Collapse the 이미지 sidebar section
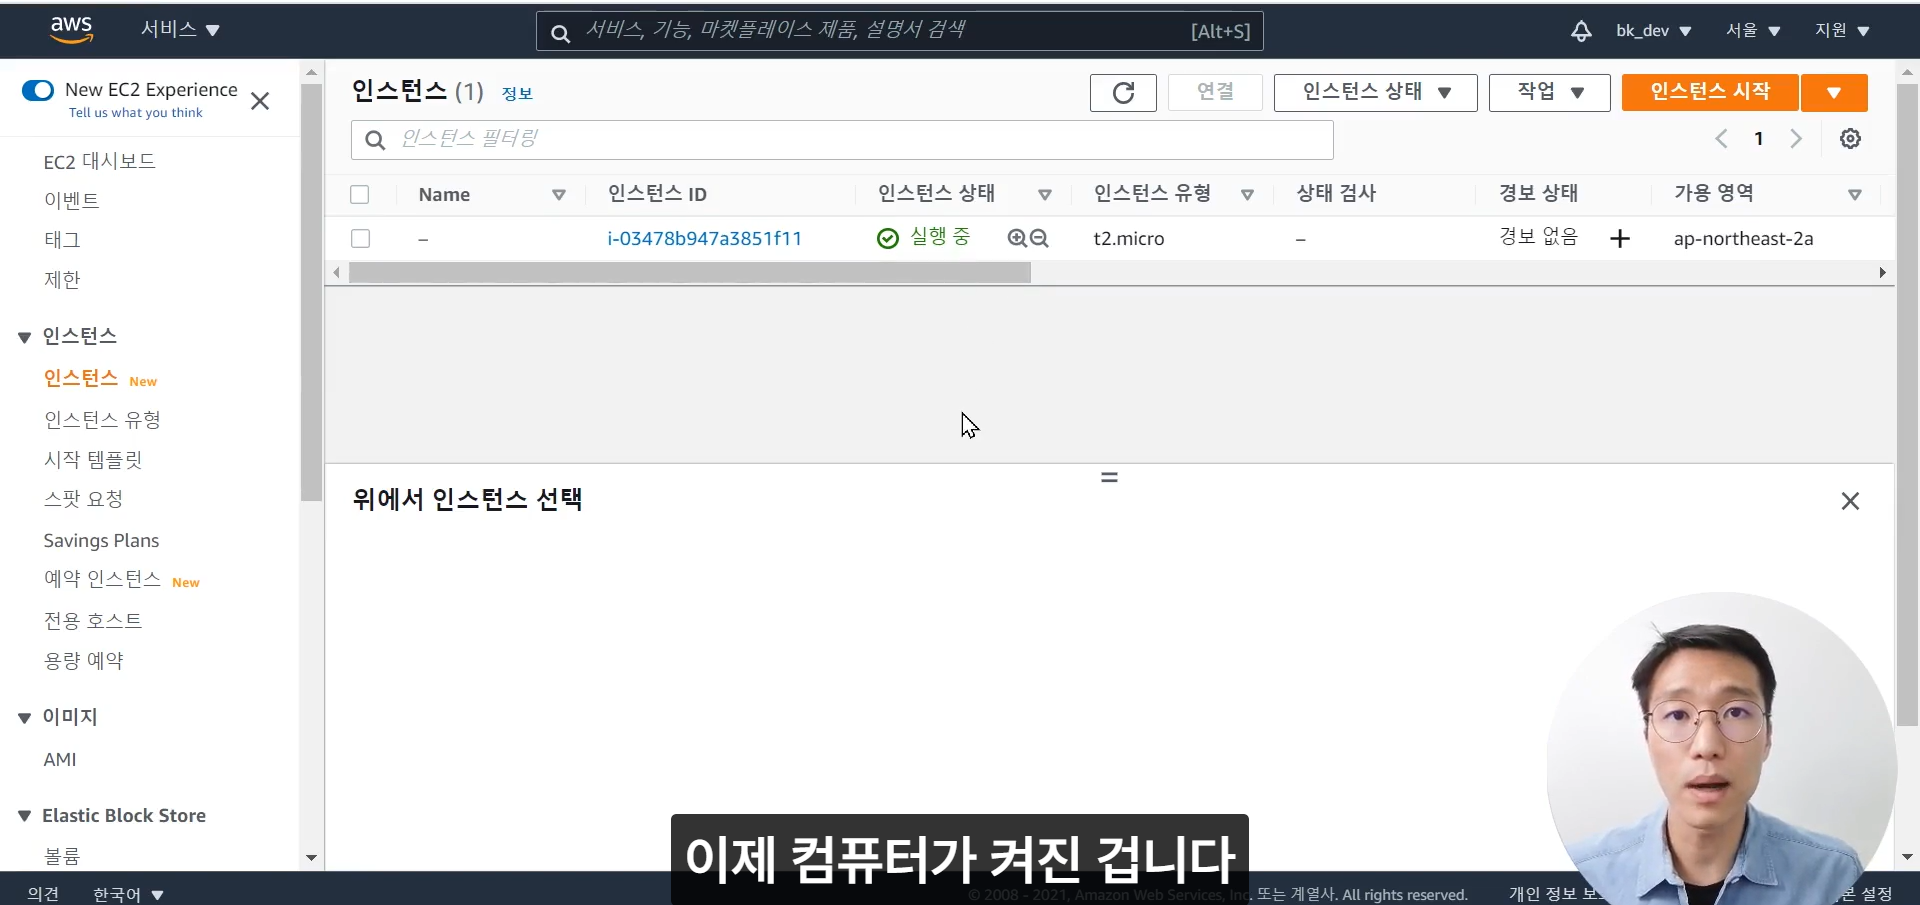The image size is (1920, 905). point(25,718)
